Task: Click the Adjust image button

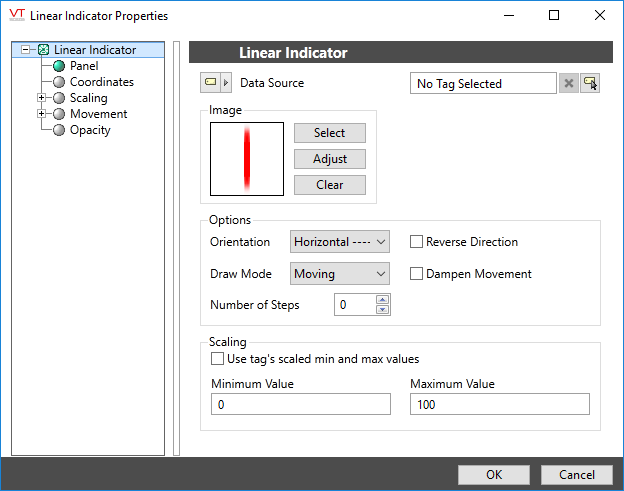Action: click(330, 159)
